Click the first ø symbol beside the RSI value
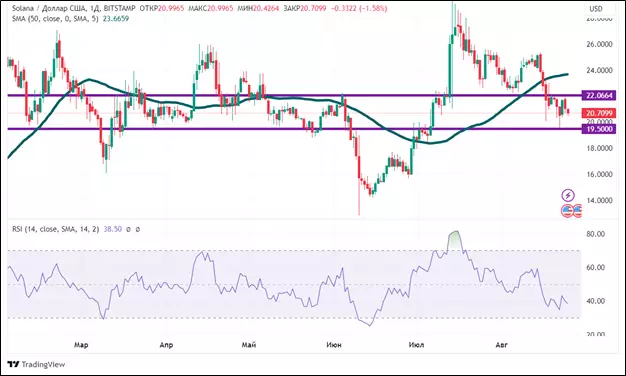The height and width of the screenshot is (376, 626). pyautogui.click(x=128, y=230)
